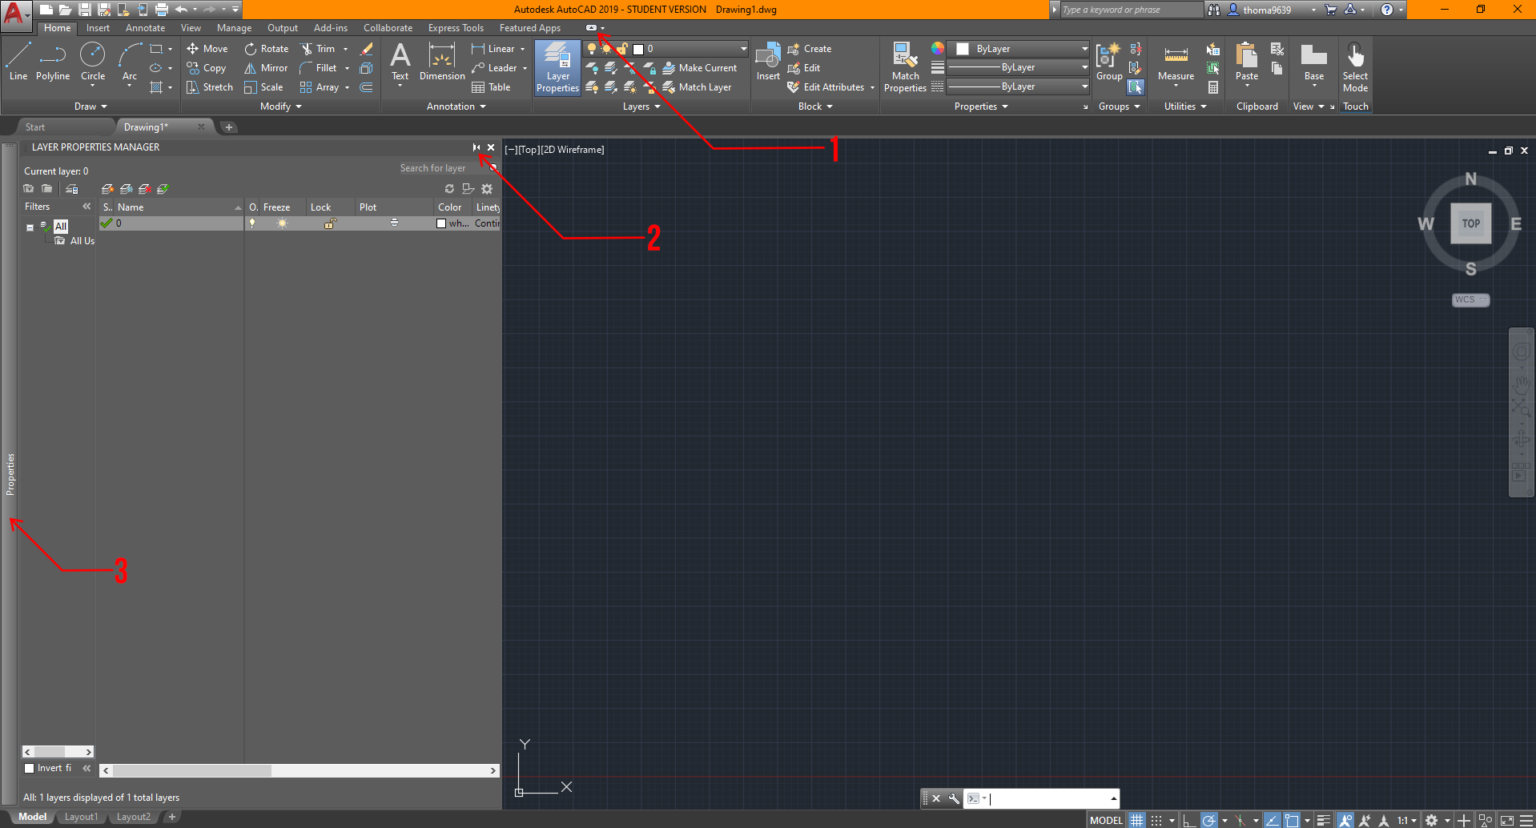Viewport: 1536px width, 828px height.
Task: Switch to the Annotate ribbon tab
Action: (x=145, y=27)
